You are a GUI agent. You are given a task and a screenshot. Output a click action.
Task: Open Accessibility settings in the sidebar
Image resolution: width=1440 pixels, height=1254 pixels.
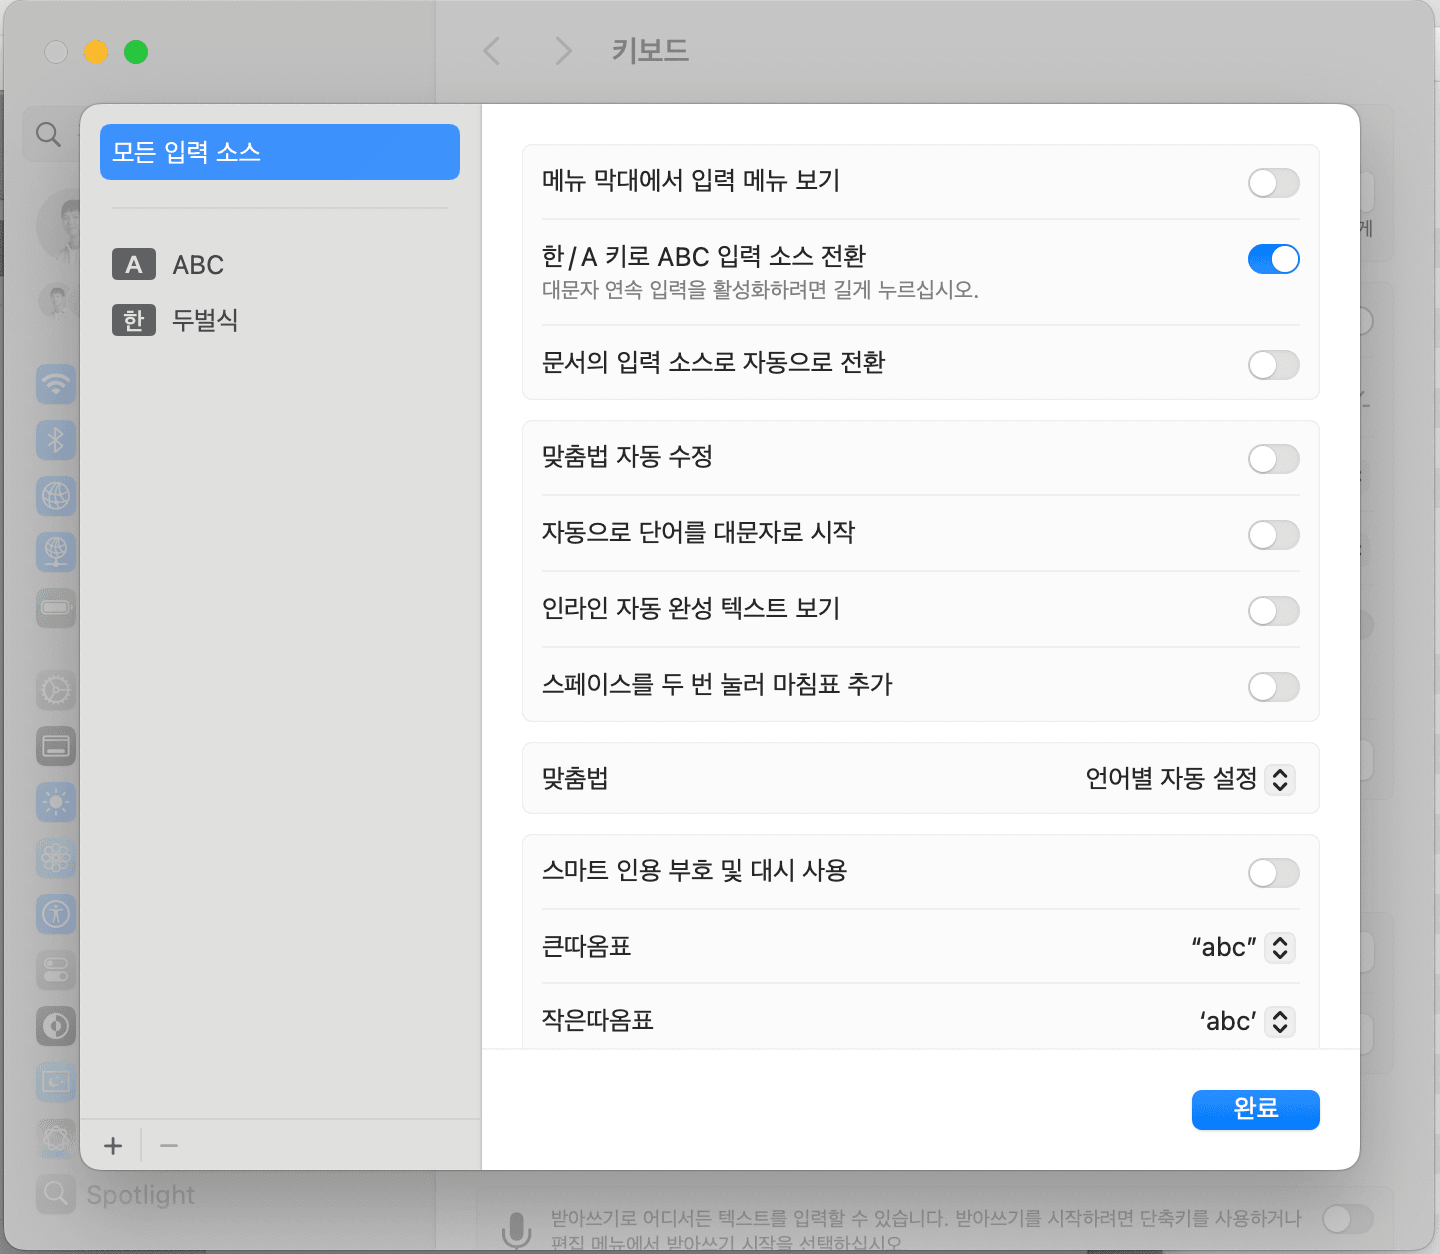coord(56,914)
